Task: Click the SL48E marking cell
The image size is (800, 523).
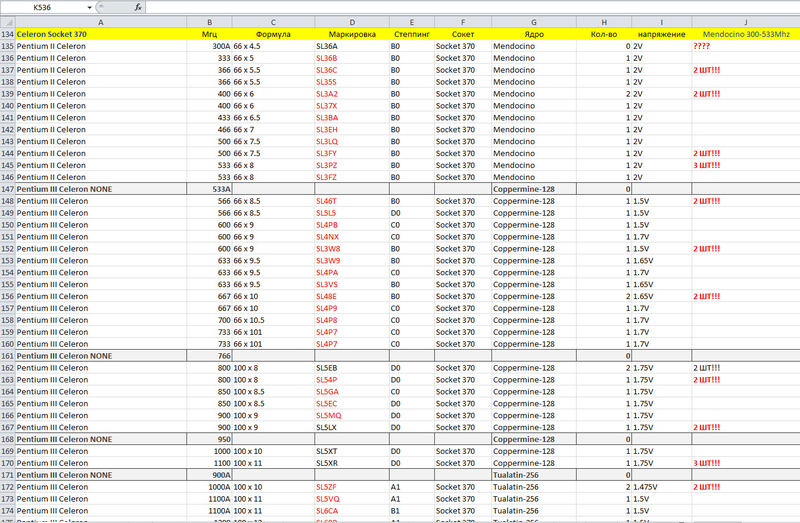Action: (x=352, y=296)
